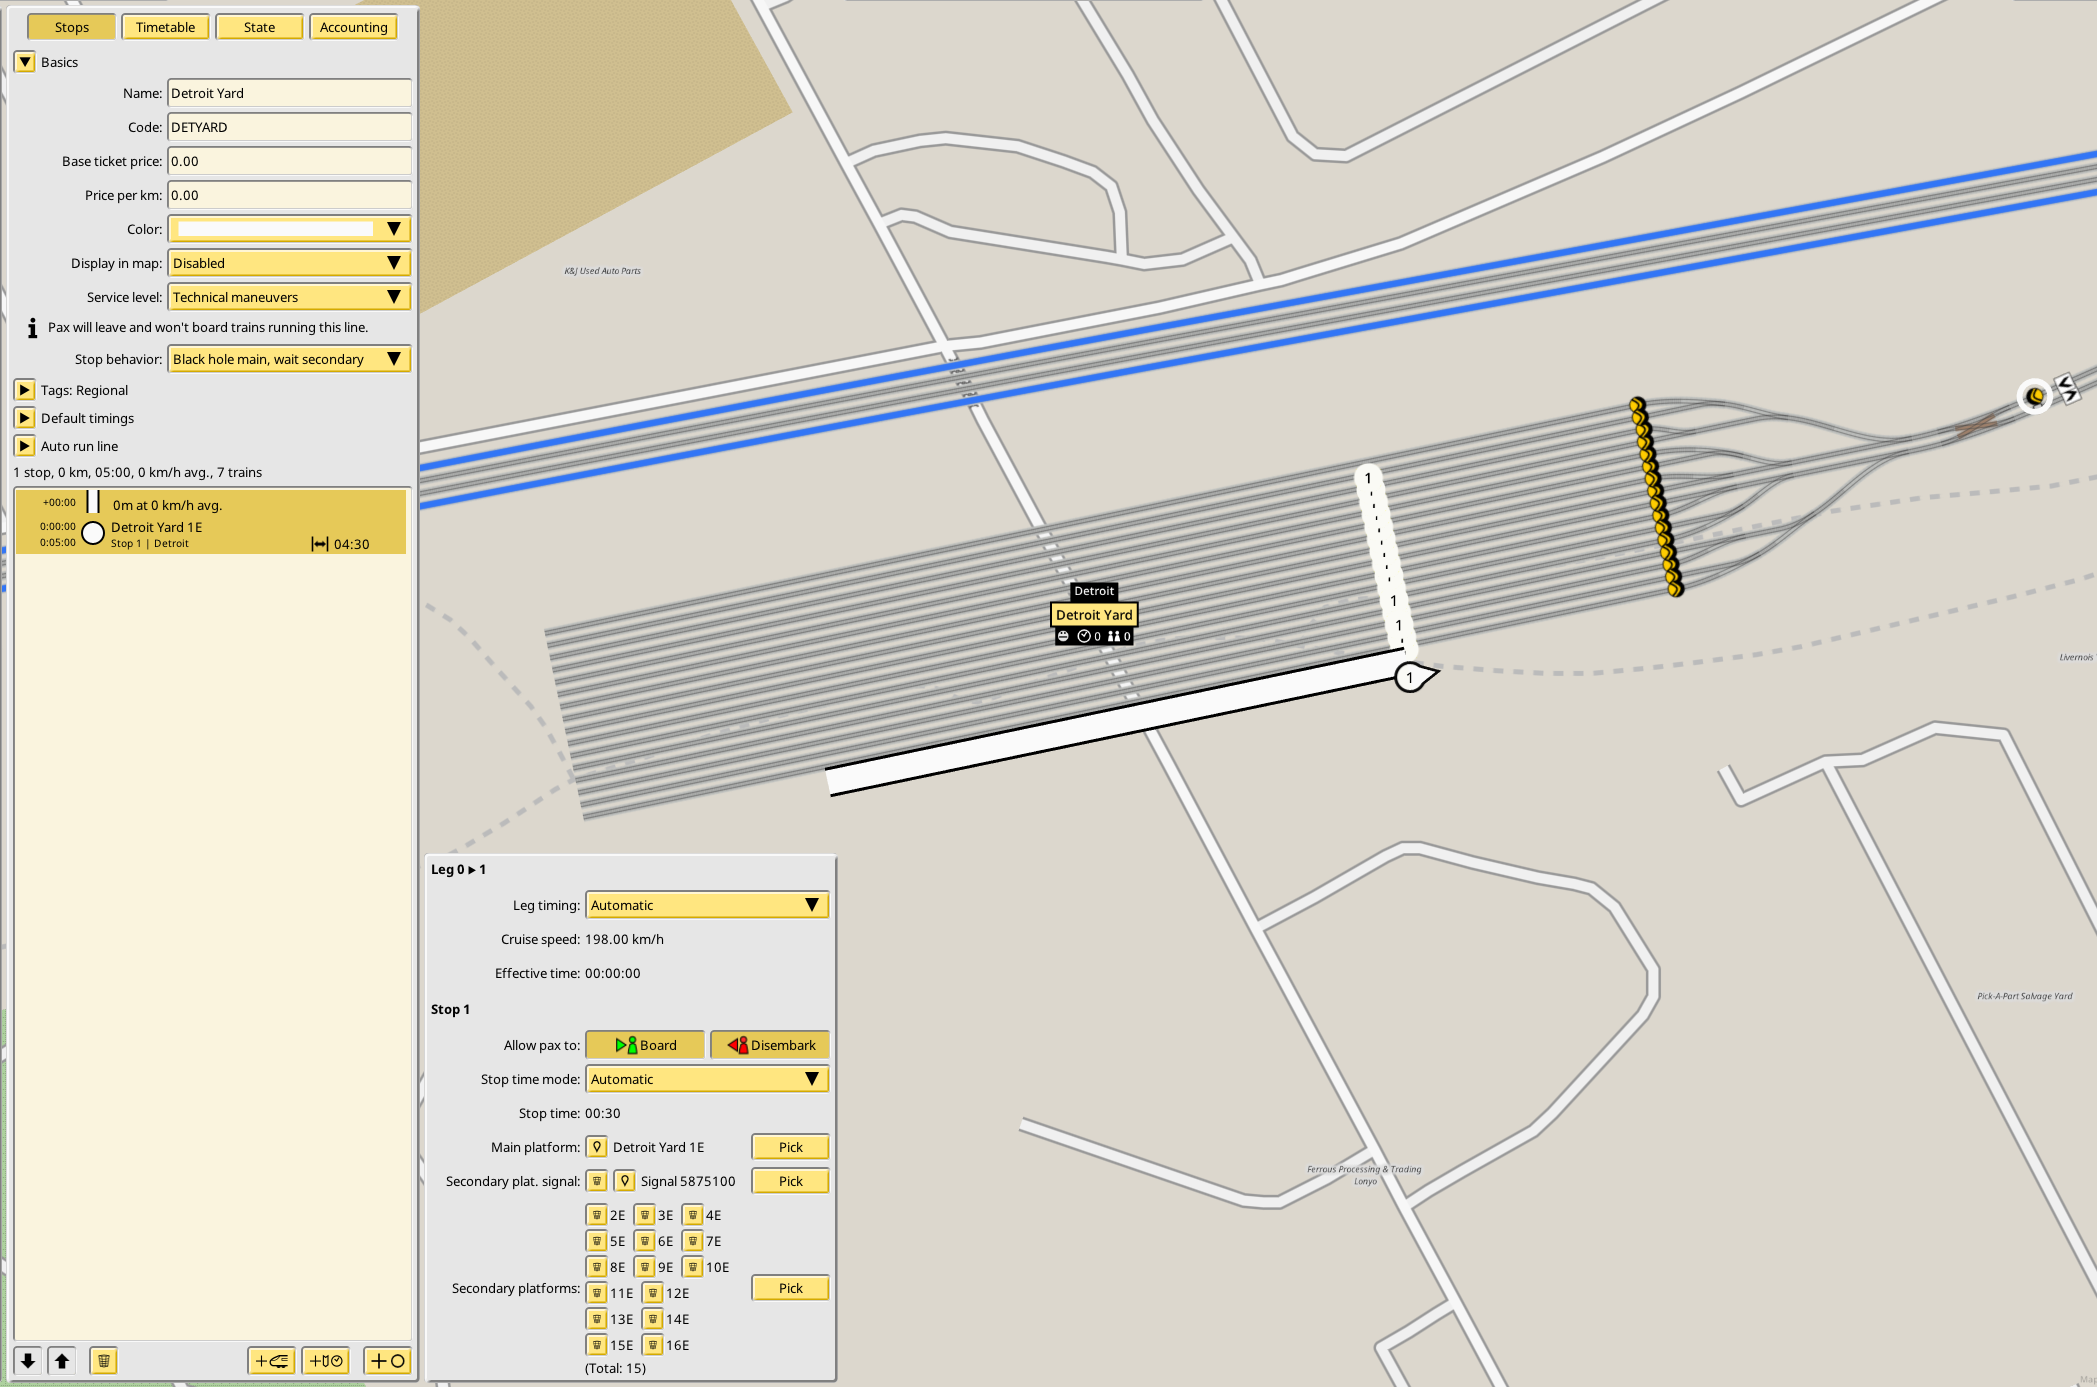The width and height of the screenshot is (2097, 1387).
Task: Switch to the Timetable tab
Action: coord(165,27)
